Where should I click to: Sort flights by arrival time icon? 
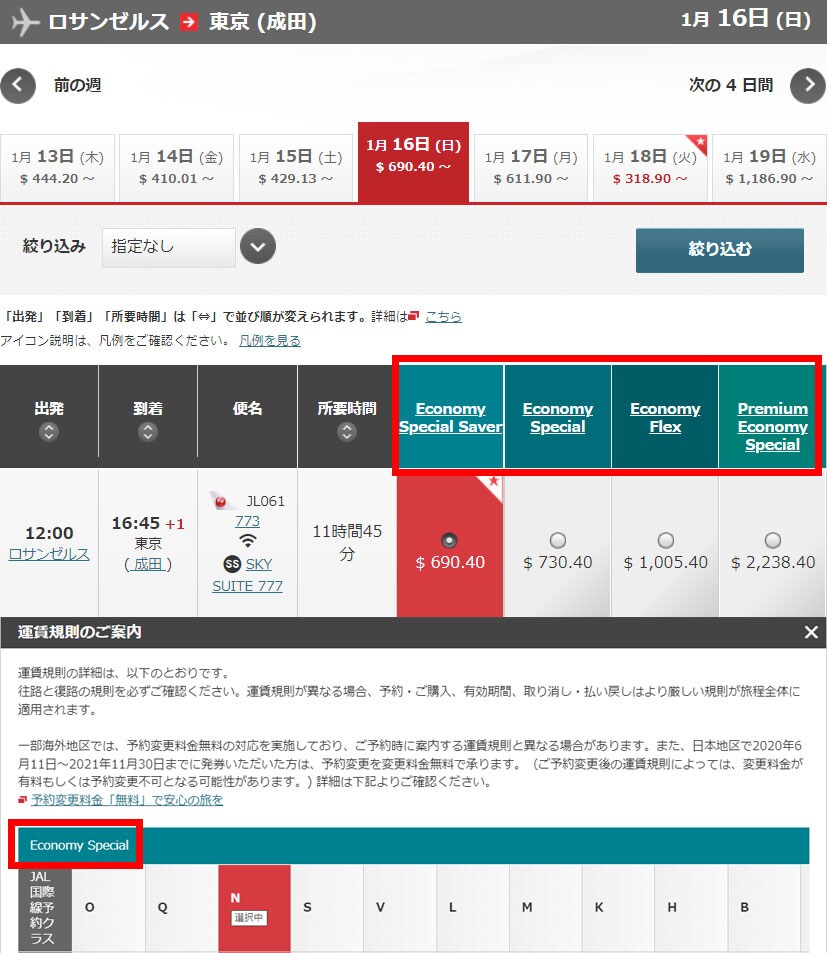(148, 432)
